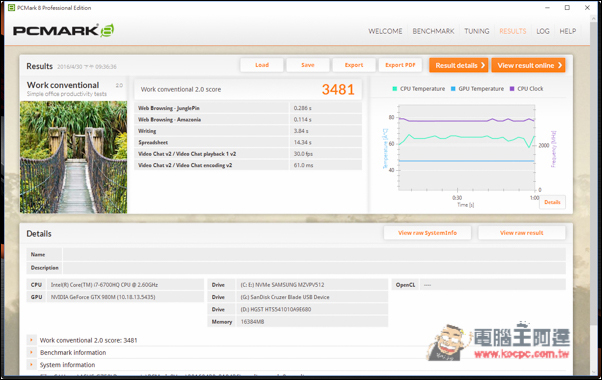The width and height of the screenshot is (602, 380).
Task: Open the WELCOME tab
Action: (385, 31)
